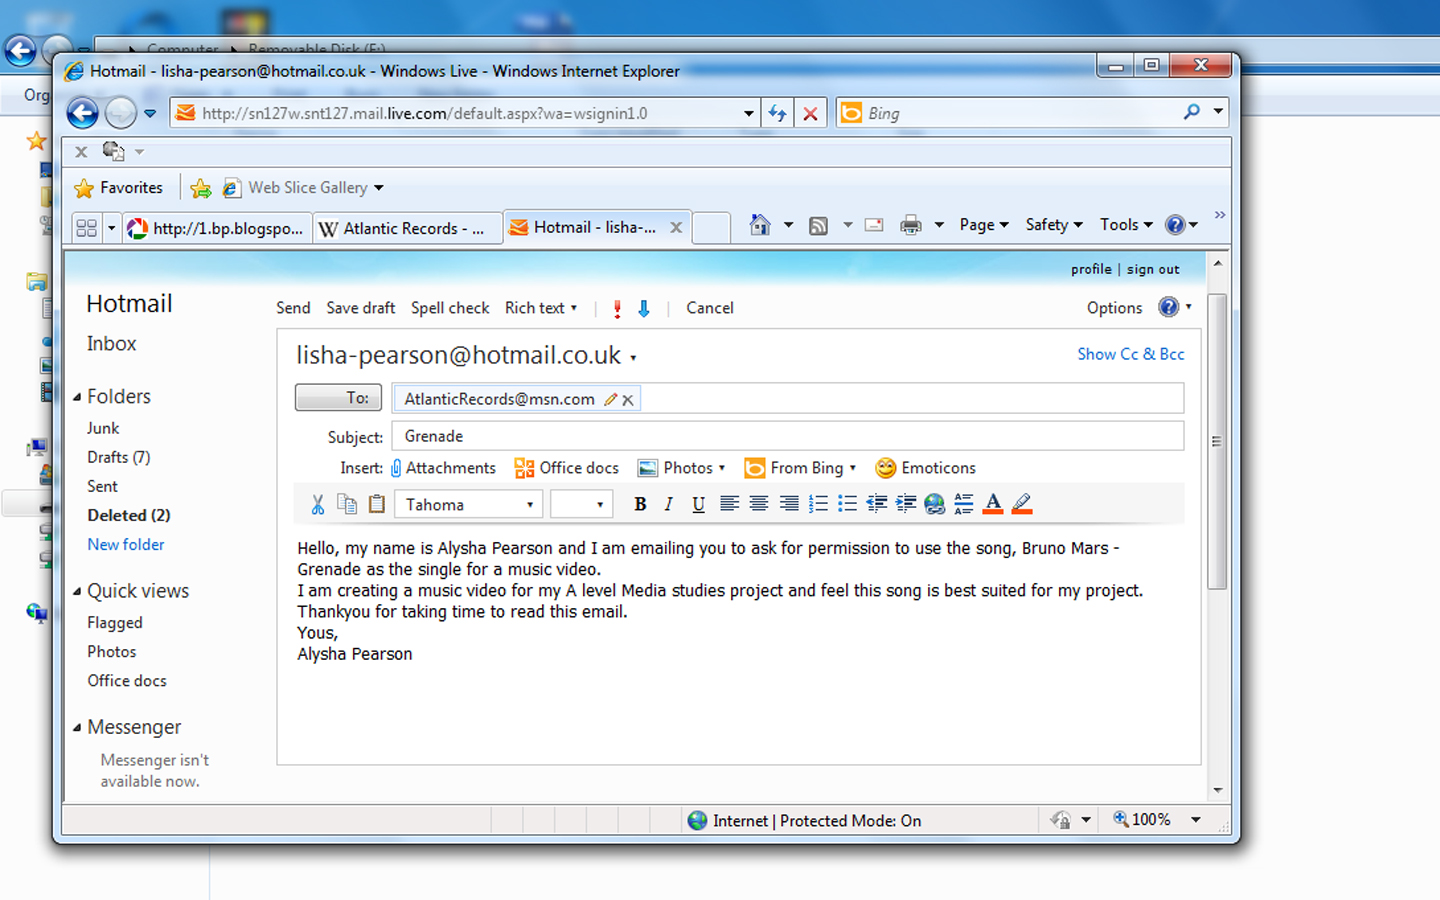Set high importance with red exclamation
The width and height of the screenshot is (1440, 900).
pos(617,309)
